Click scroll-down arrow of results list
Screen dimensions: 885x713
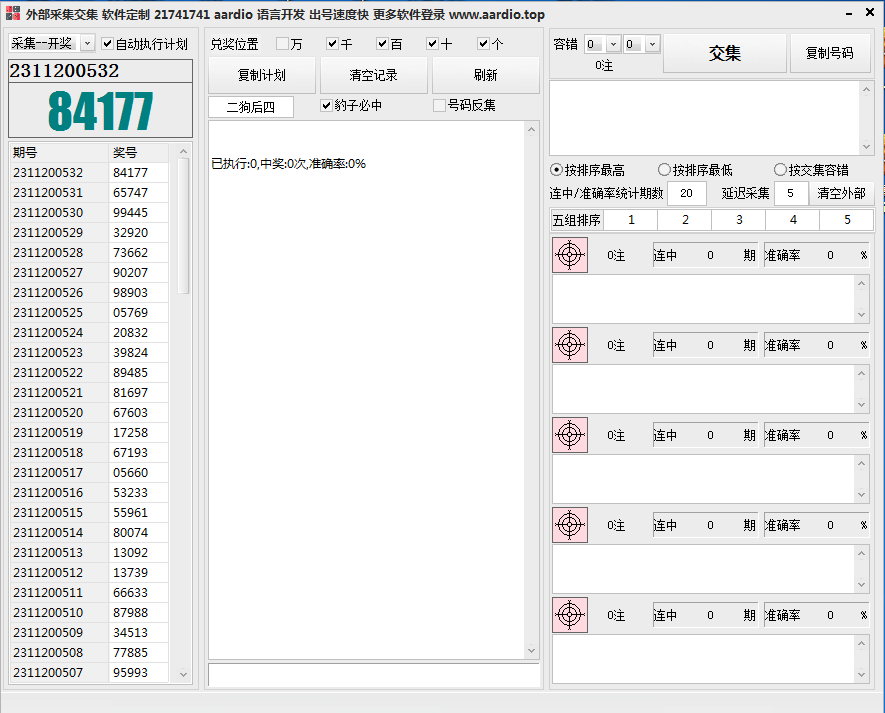[183, 674]
